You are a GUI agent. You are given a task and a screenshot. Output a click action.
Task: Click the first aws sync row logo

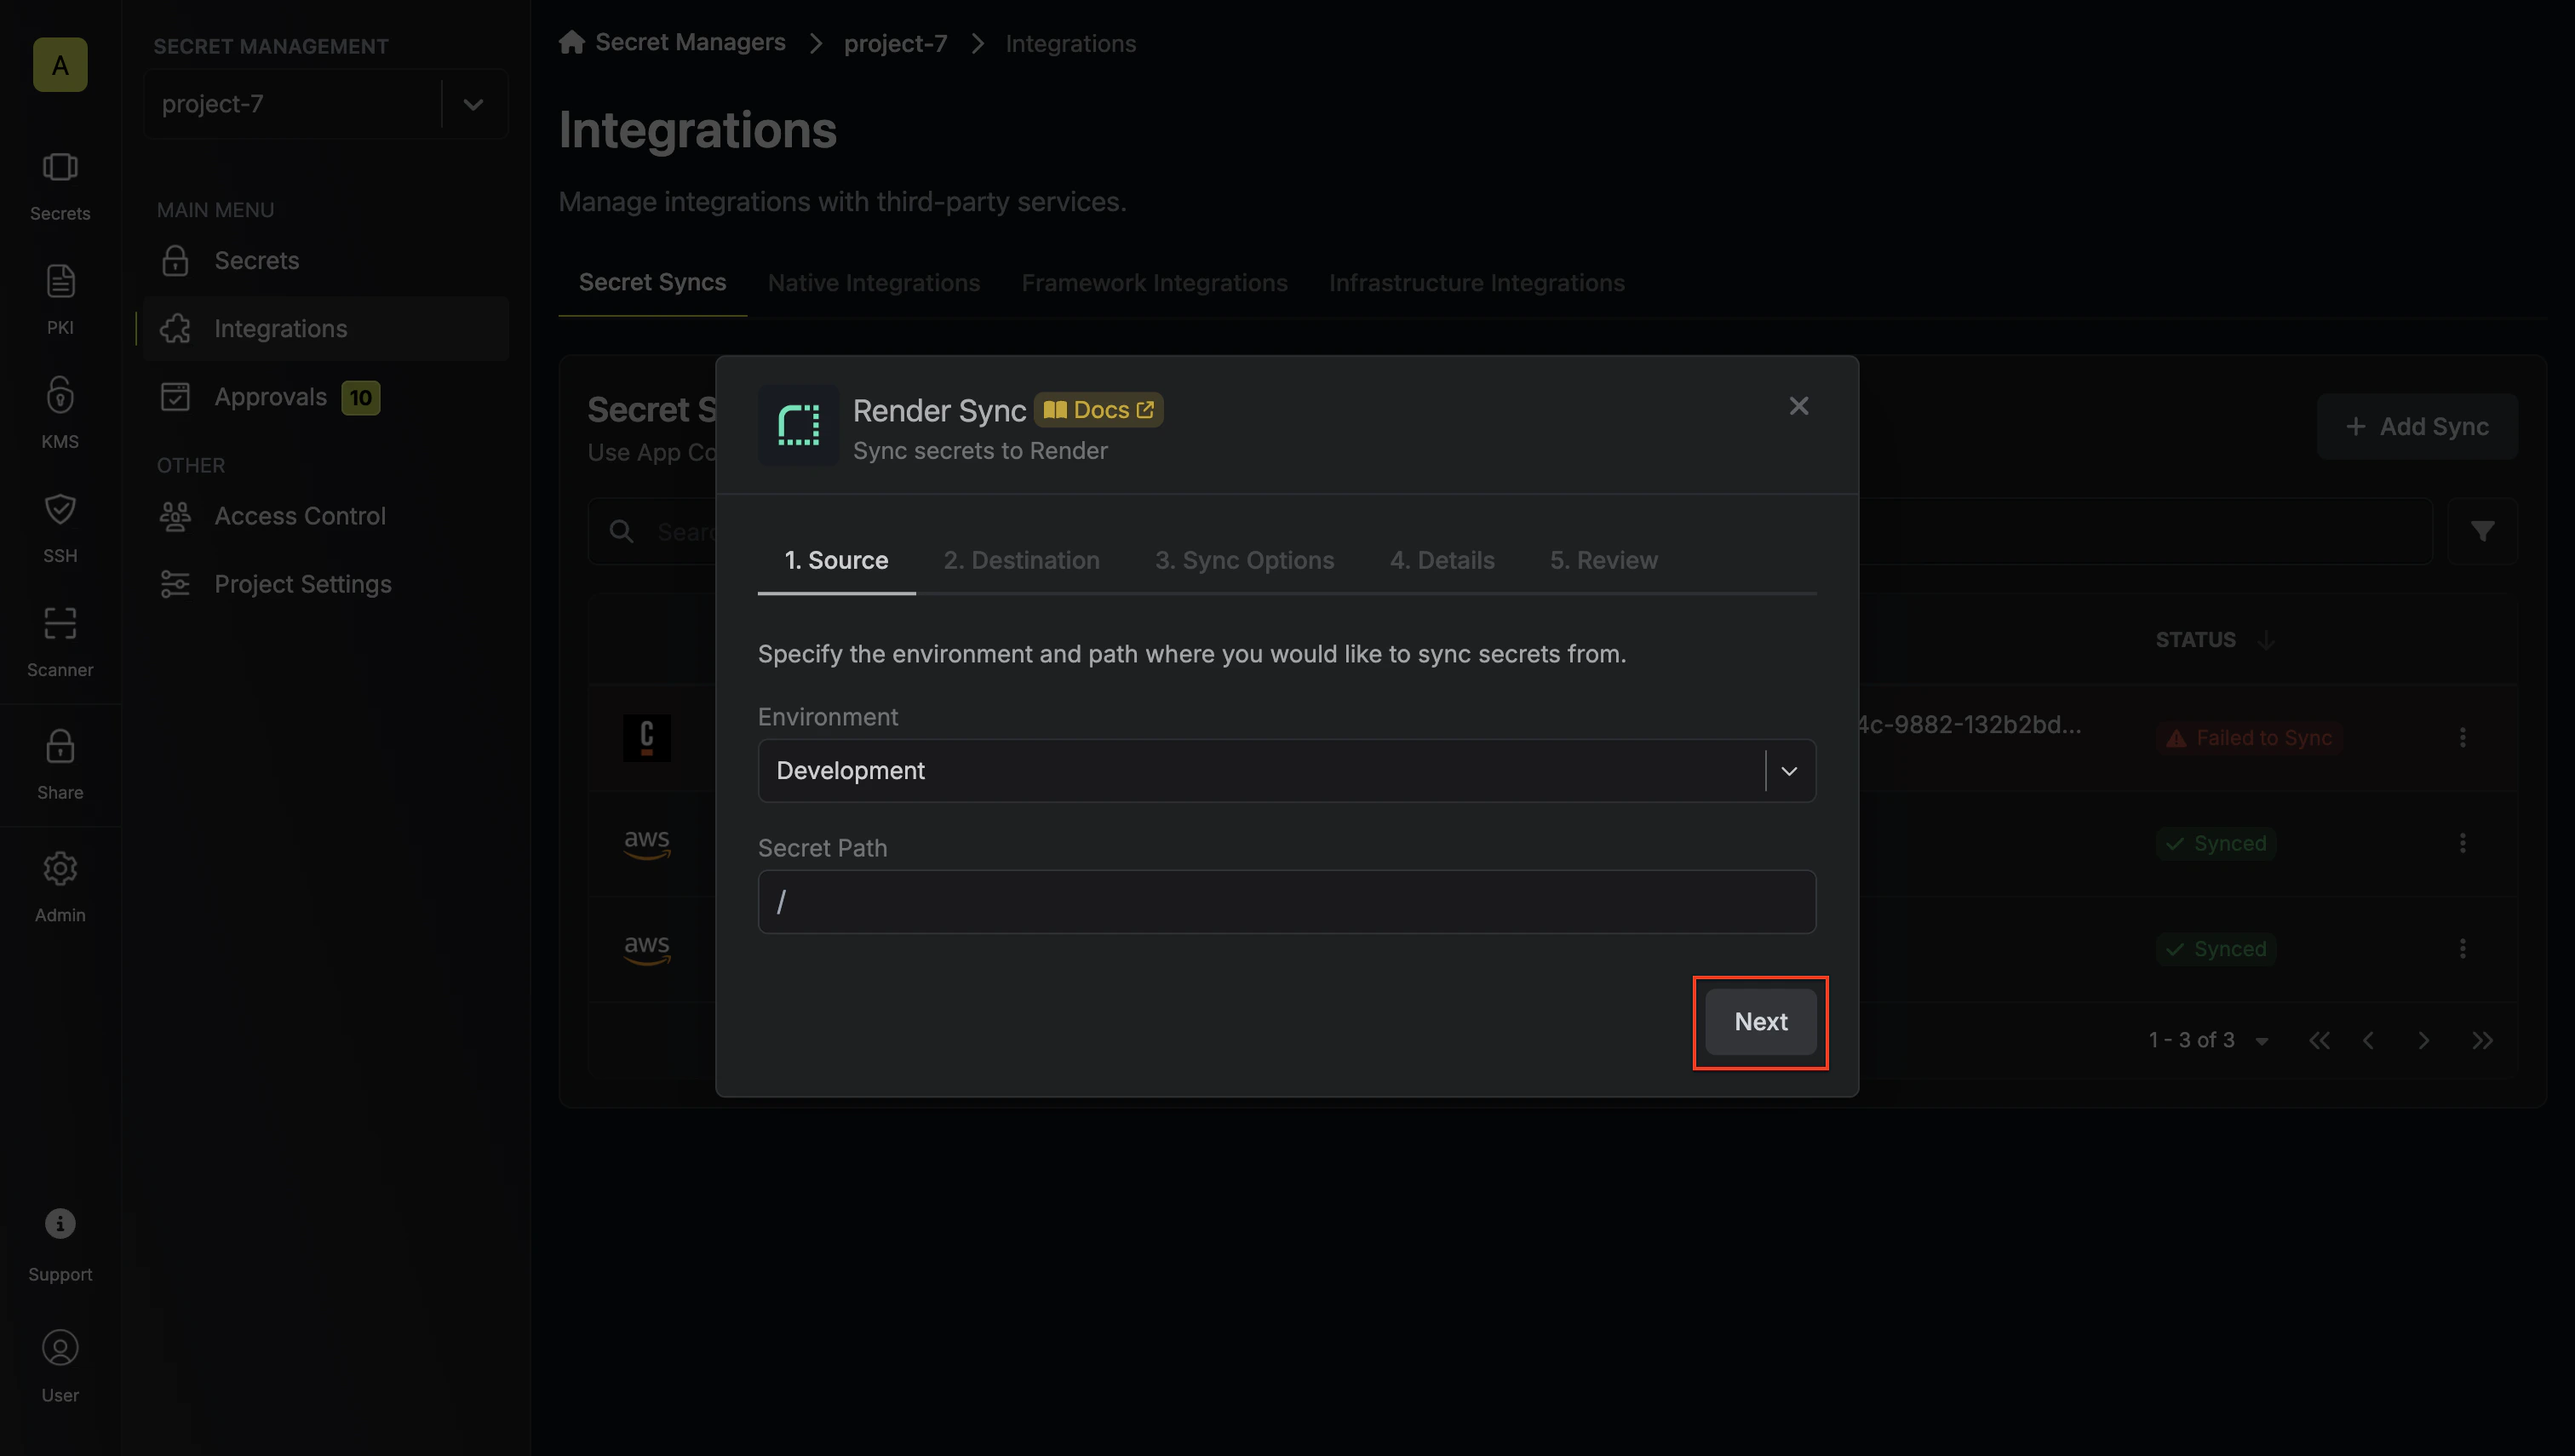pyautogui.click(x=647, y=843)
